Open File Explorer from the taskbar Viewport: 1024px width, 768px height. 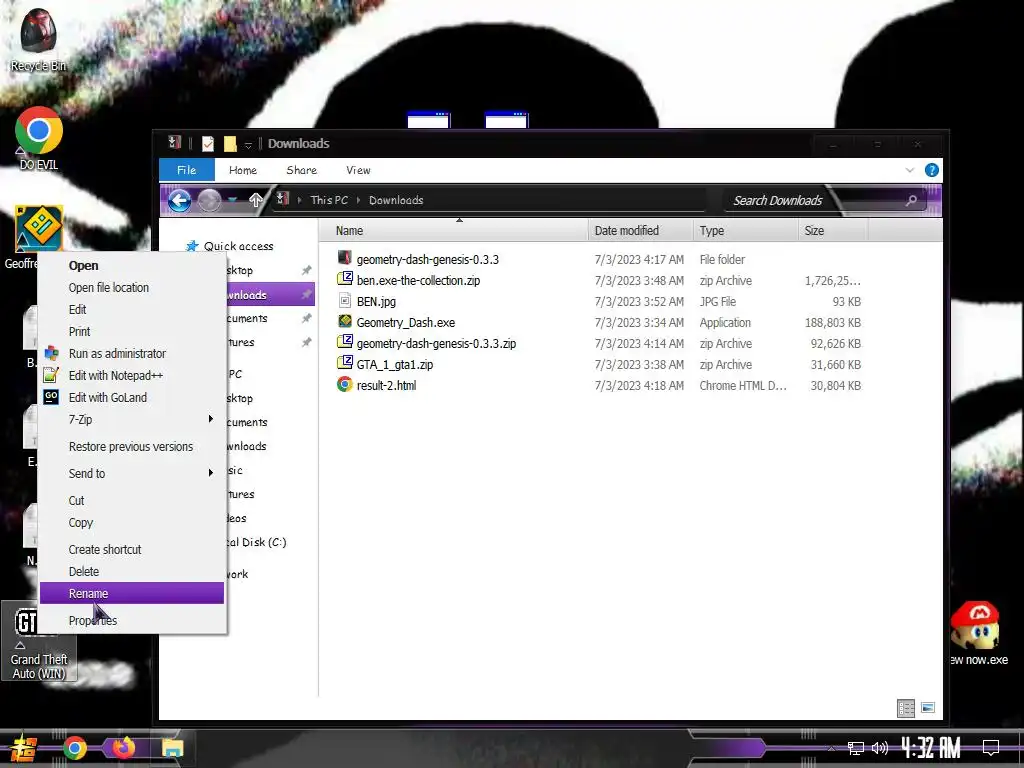172,748
